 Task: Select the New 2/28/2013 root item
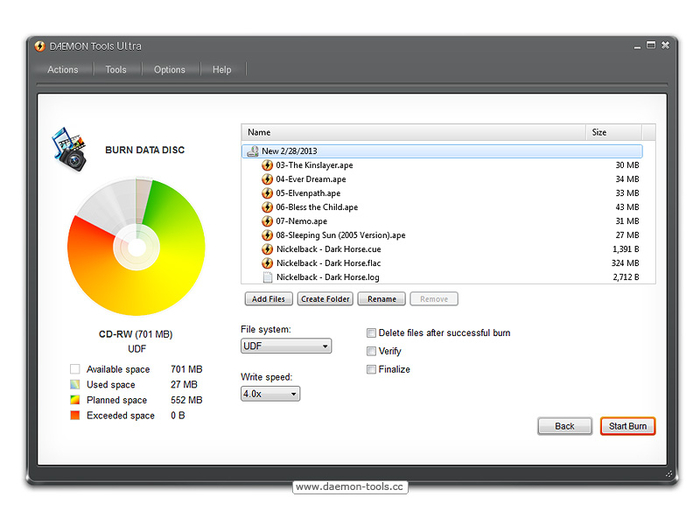point(442,151)
